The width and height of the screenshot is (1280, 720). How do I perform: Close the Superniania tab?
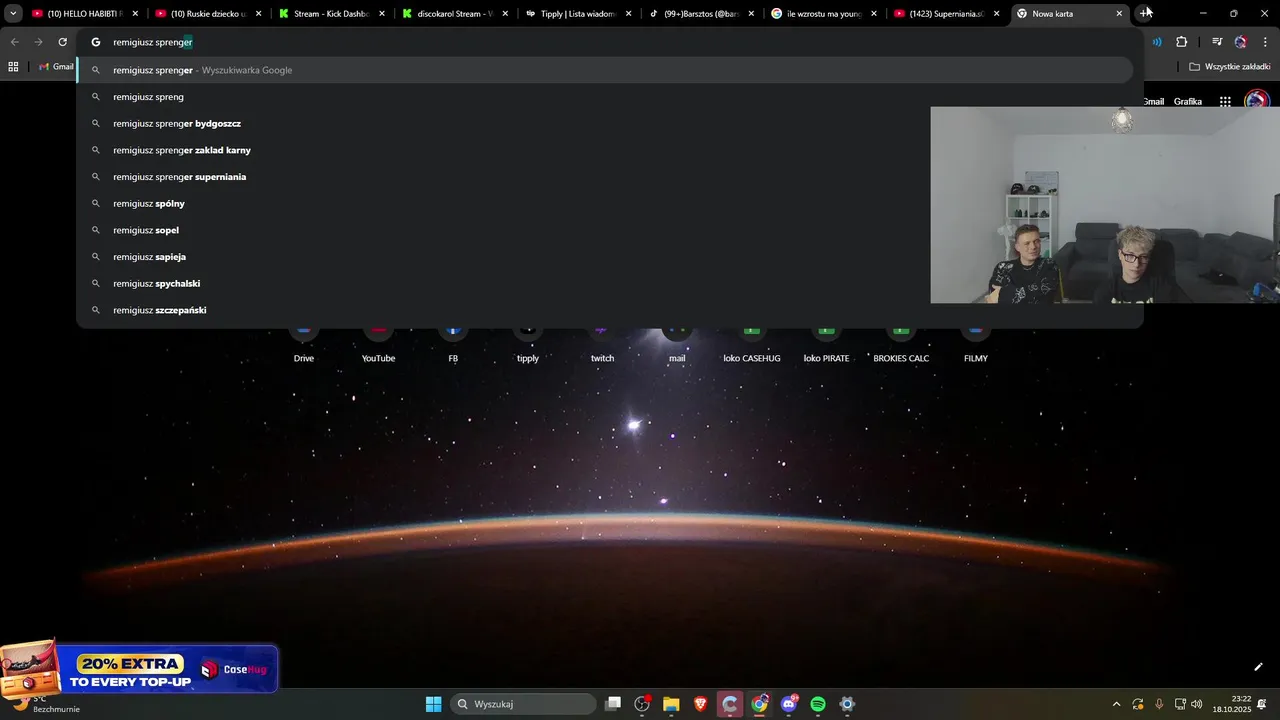[996, 14]
